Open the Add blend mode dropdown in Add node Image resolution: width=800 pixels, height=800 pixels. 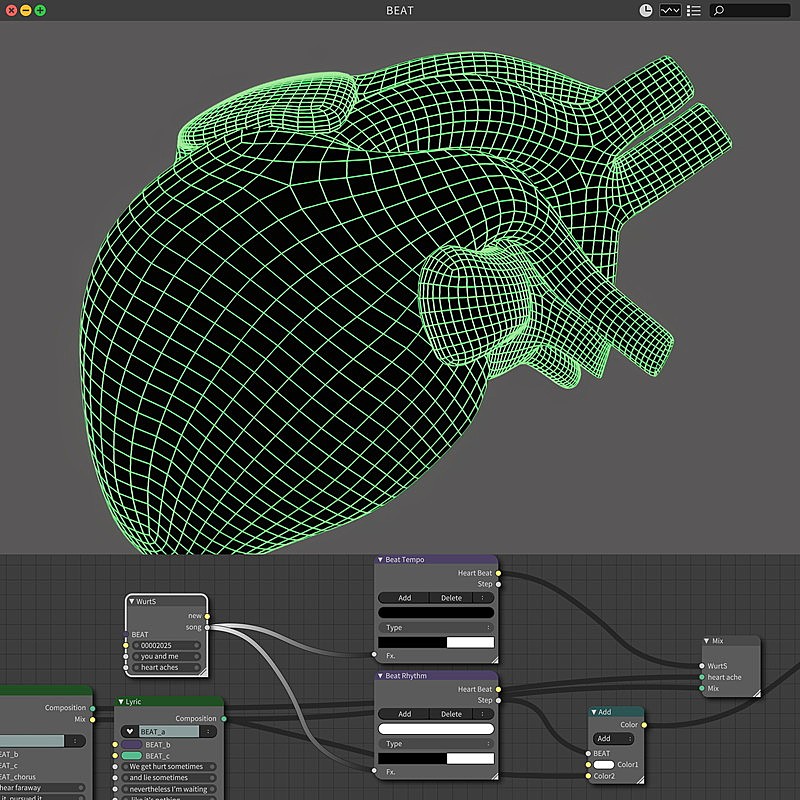click(x=613, y=739)
